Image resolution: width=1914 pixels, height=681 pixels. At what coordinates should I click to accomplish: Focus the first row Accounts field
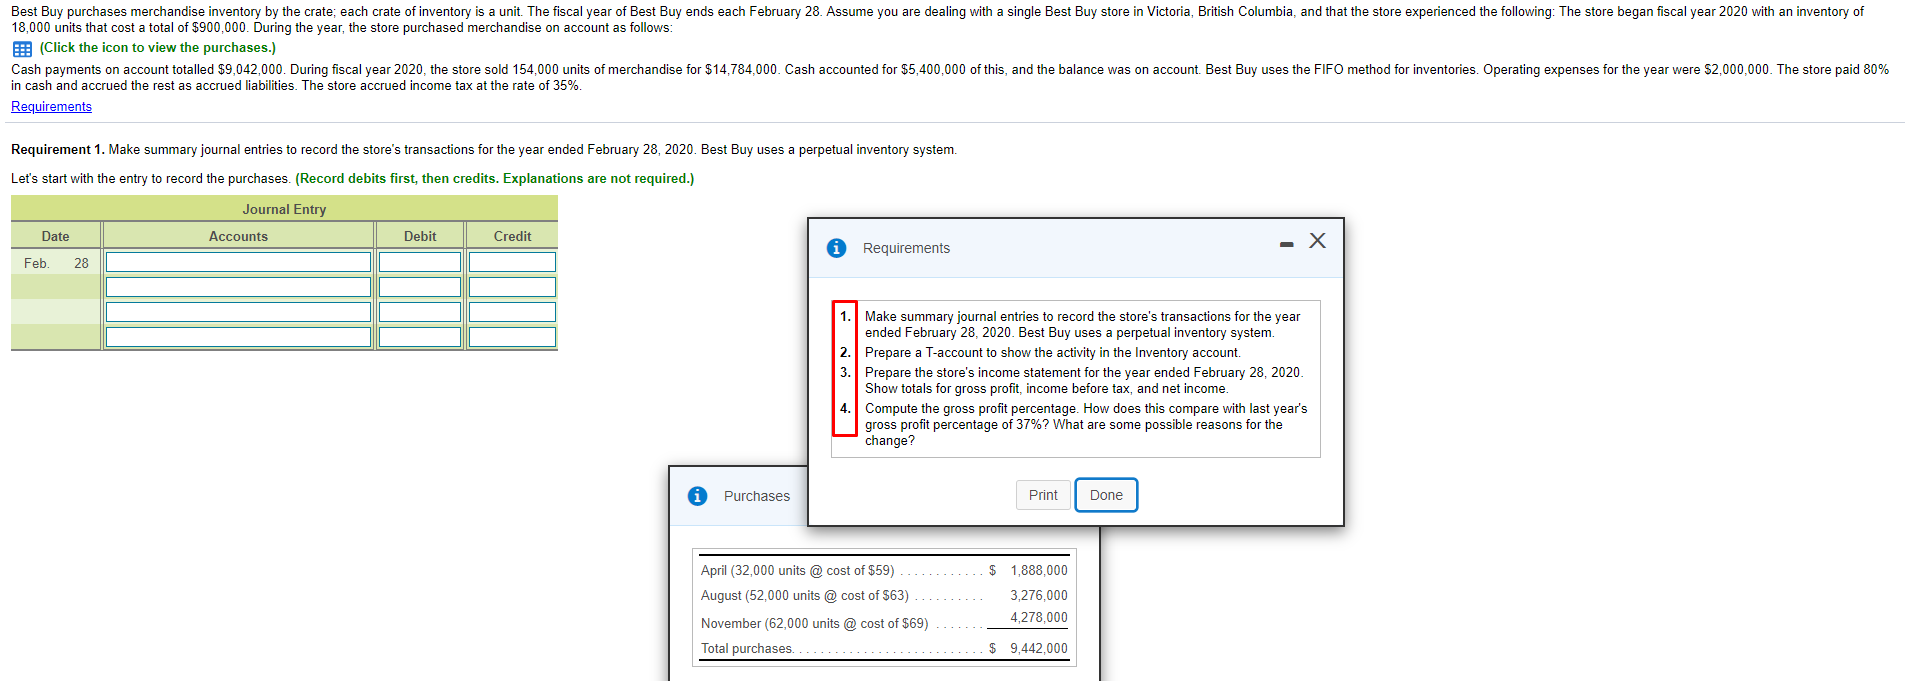coord(238,262)
